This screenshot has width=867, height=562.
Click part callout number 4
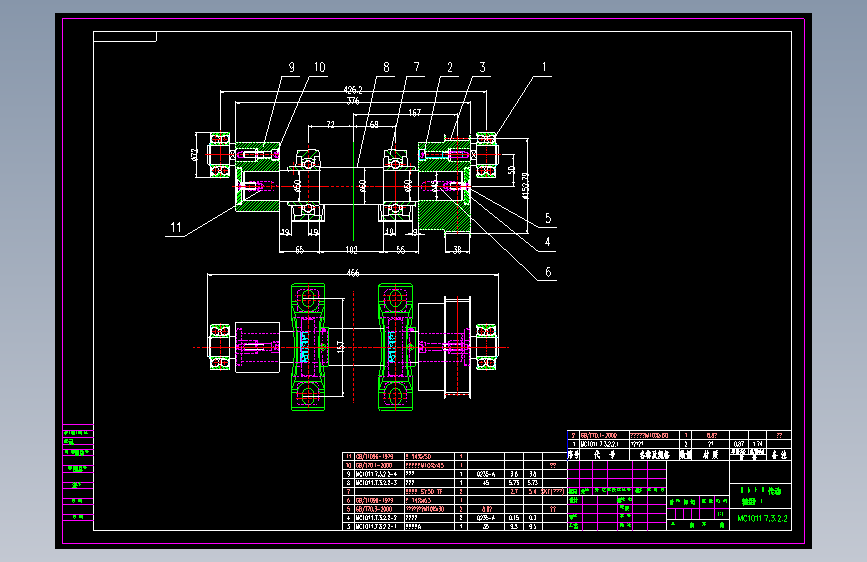pos(547,242)
